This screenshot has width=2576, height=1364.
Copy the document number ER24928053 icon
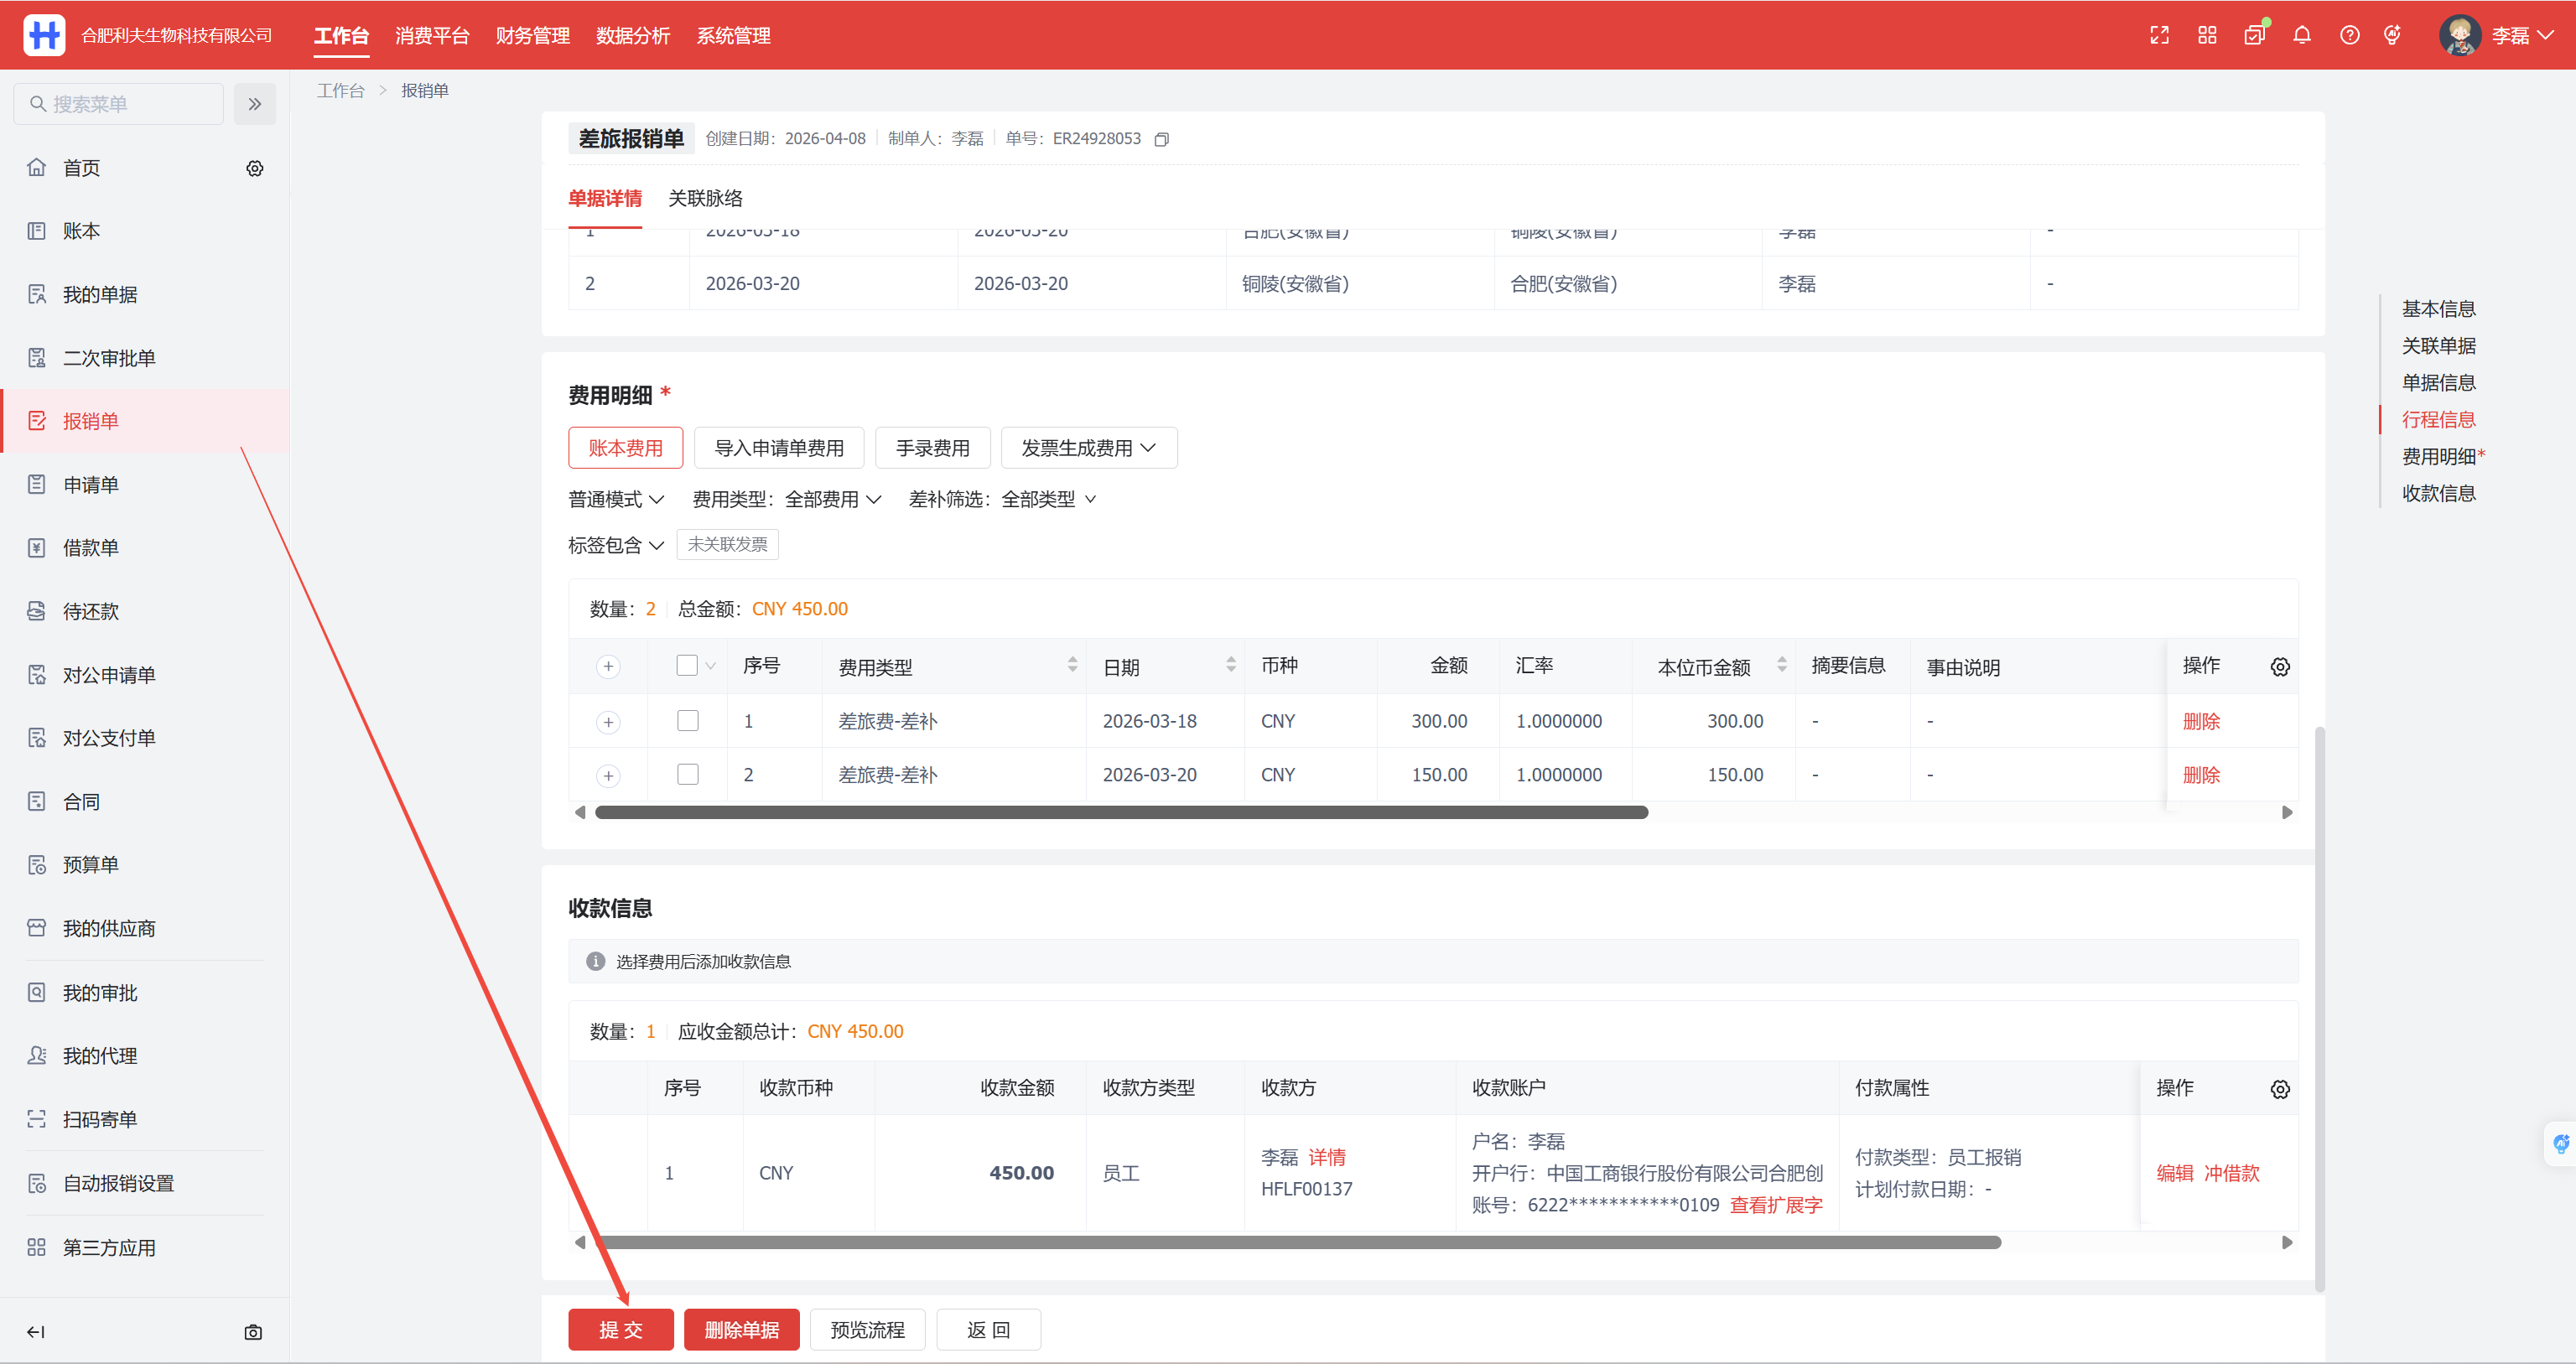pyautogui.click(x=1161, y=139)
